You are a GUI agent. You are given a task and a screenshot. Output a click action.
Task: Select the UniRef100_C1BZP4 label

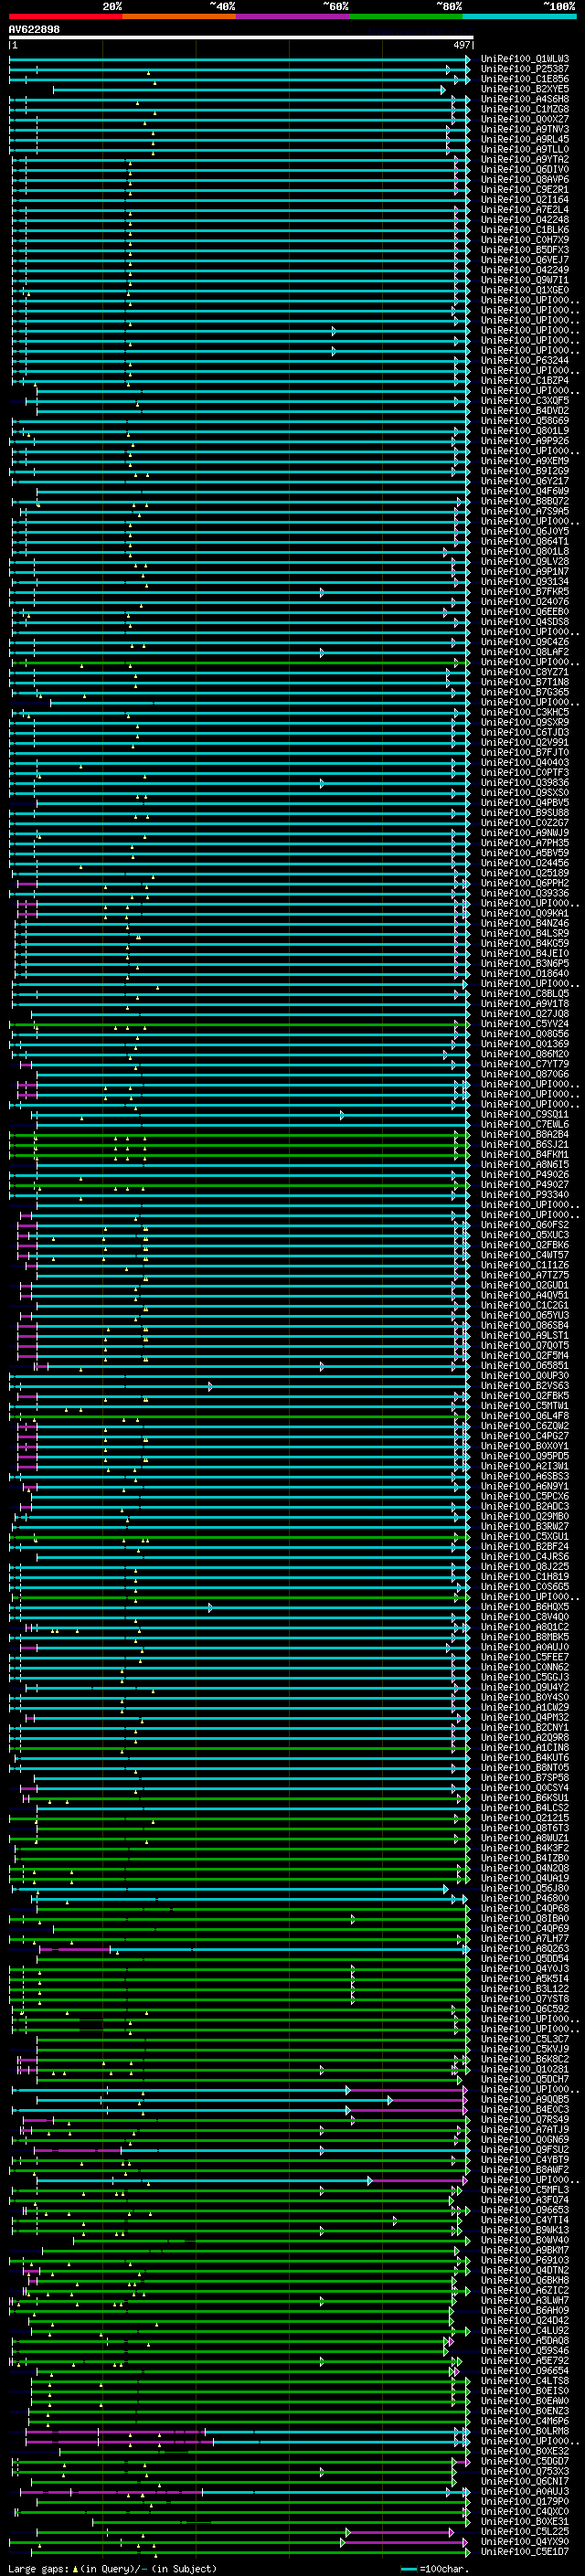525,380
